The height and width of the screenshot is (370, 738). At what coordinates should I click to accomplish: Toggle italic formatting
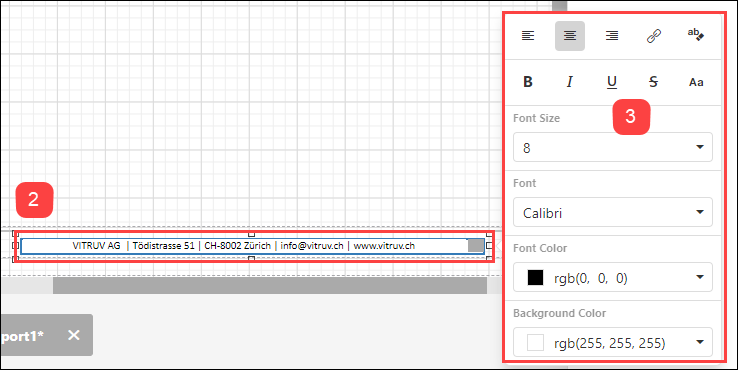(570, 82)
